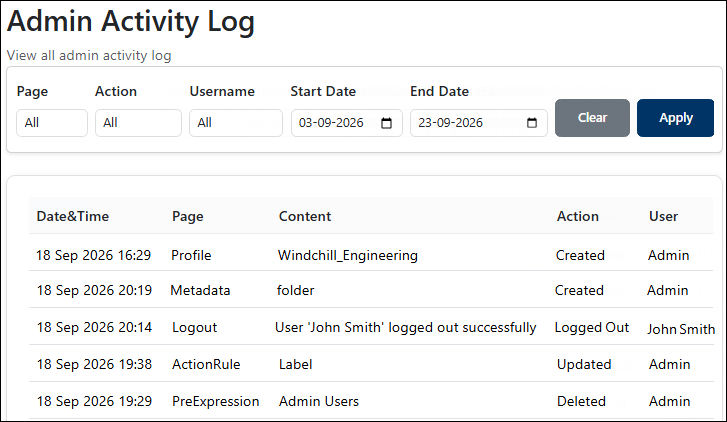Open the Username filter dropdown
Viewport: 727px width, 422px height.
pyautogui.click(x=236, y=123)
